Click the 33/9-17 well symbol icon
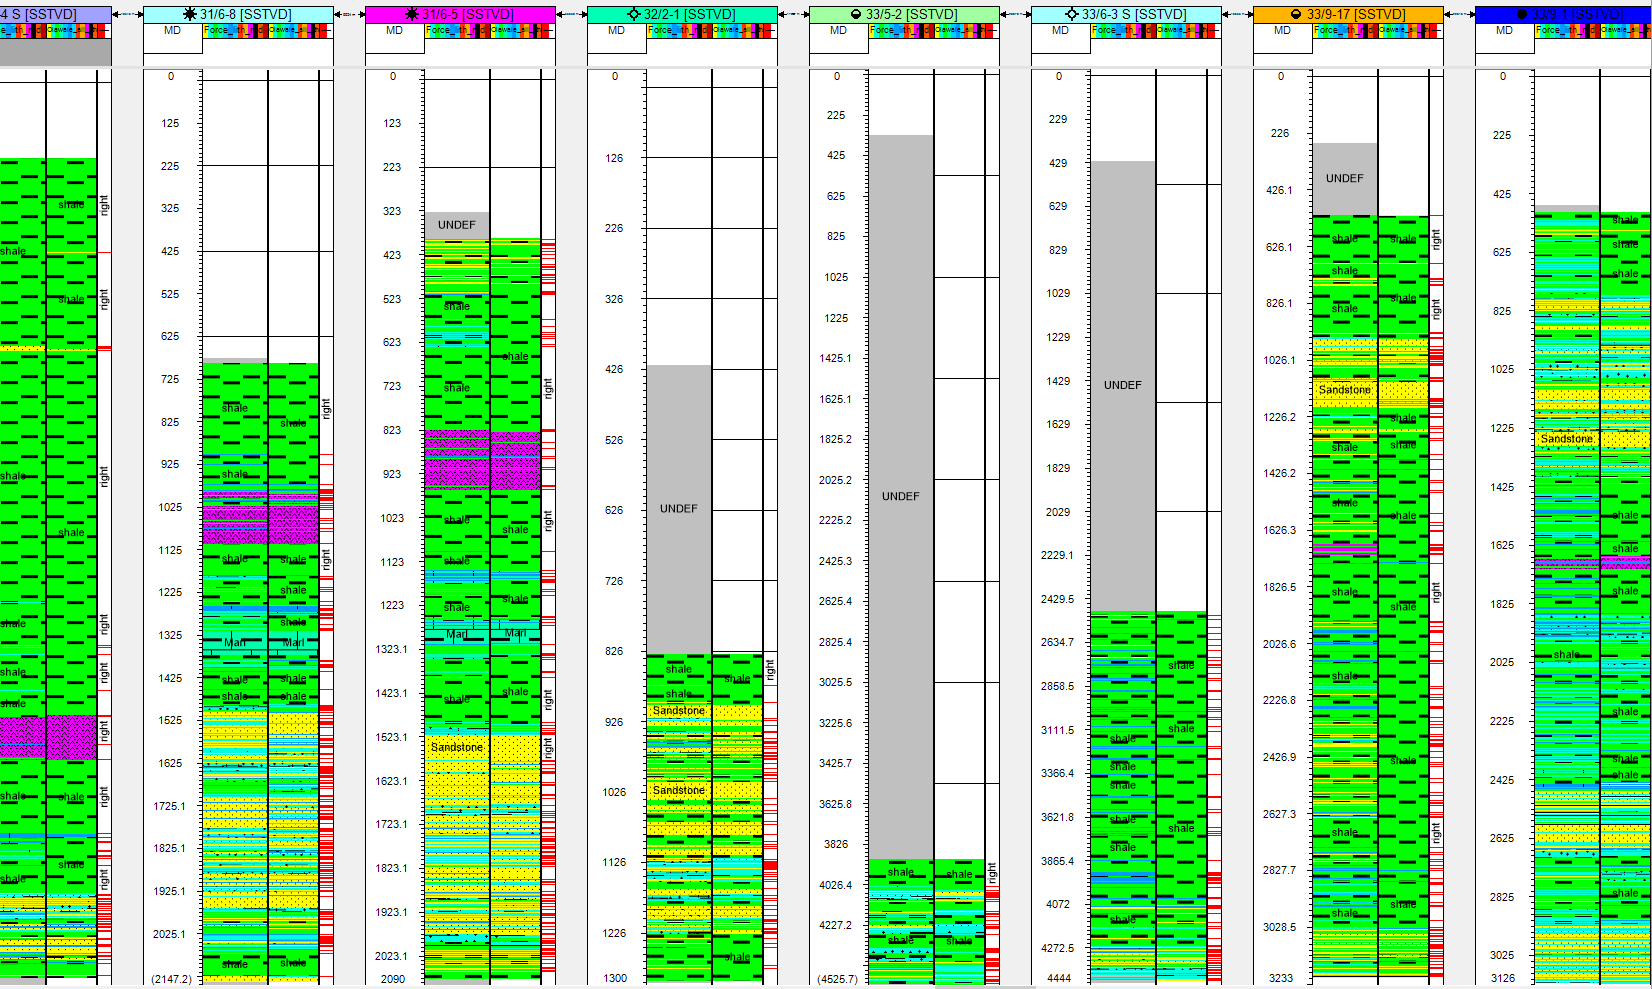 click(1296, 14)
